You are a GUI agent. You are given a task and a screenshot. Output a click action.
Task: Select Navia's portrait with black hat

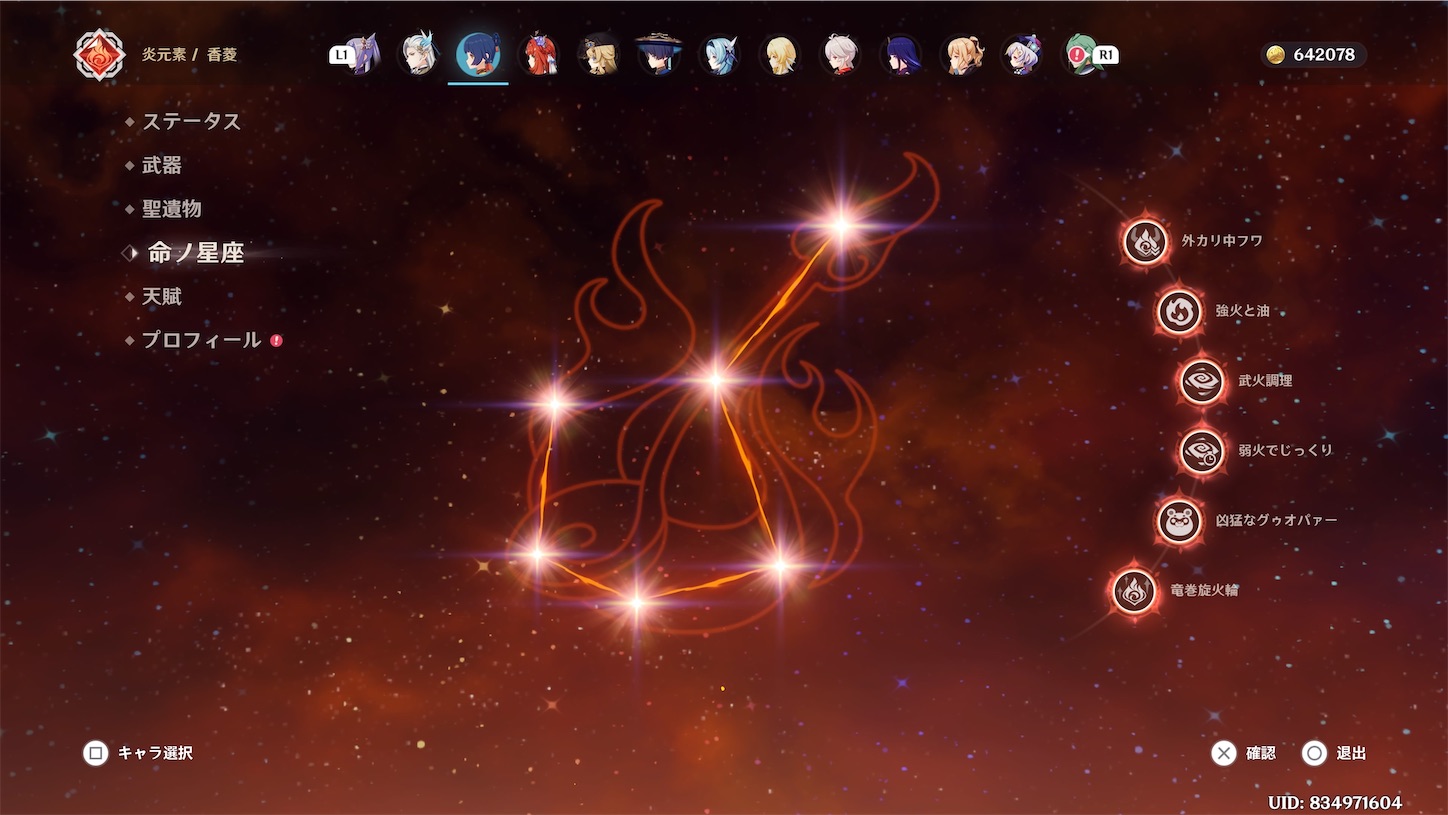pyautogui.click(x=599, y=54)
